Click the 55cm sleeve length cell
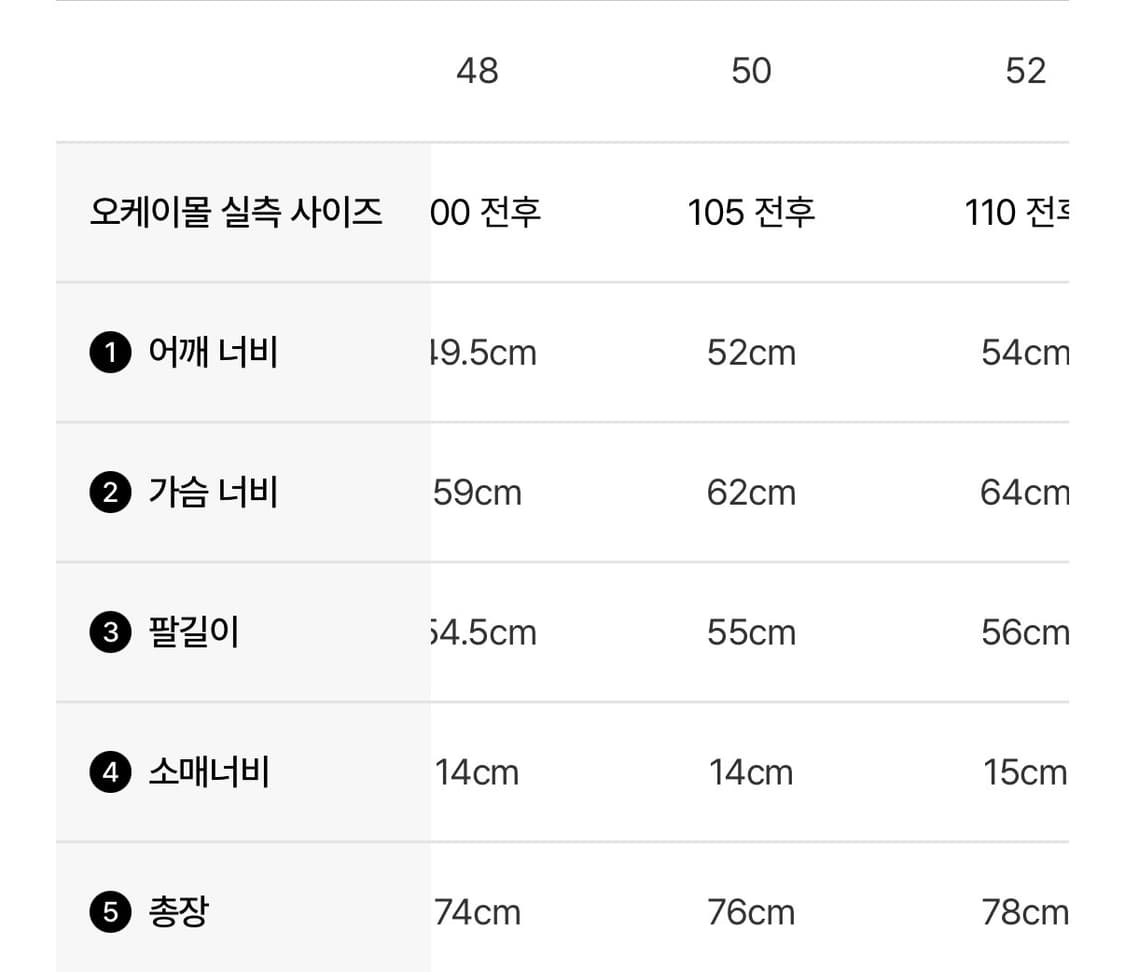This screenshot has width=1125, height=972. [751, 633]
